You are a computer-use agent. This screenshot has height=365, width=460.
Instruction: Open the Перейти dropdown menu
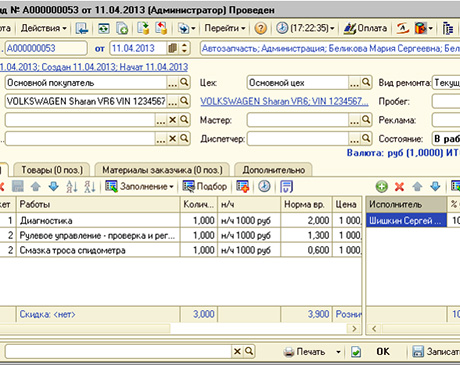coord(225,28)
